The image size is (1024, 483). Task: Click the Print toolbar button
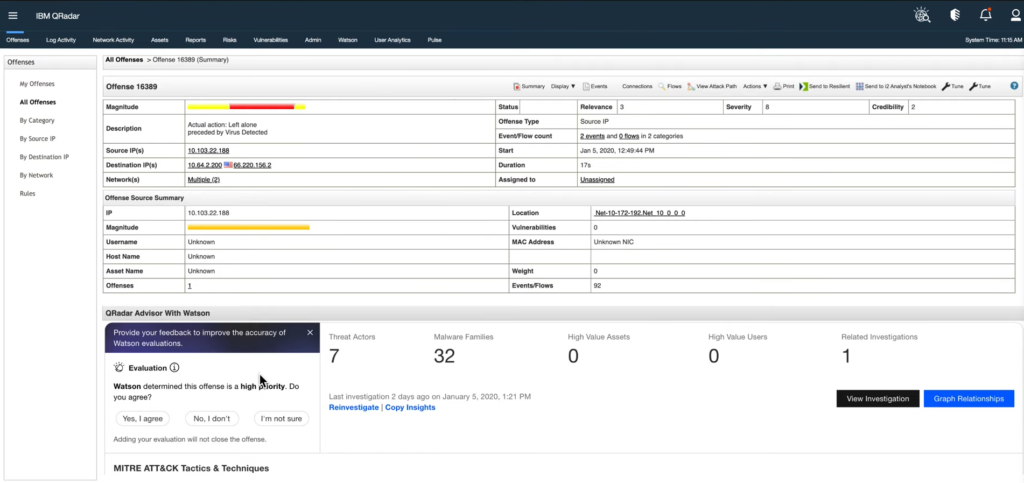pos(784,86)
